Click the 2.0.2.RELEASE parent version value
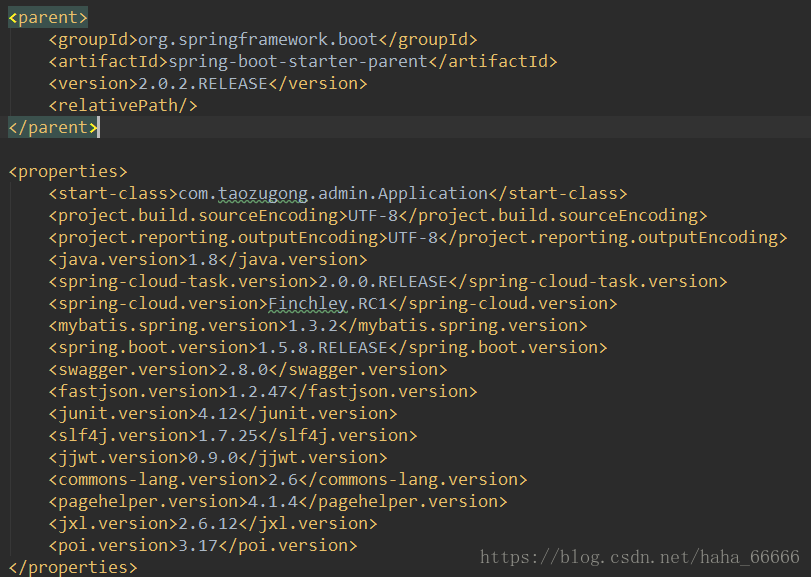This screenshot has width=811, height=577. pos(203,84)
